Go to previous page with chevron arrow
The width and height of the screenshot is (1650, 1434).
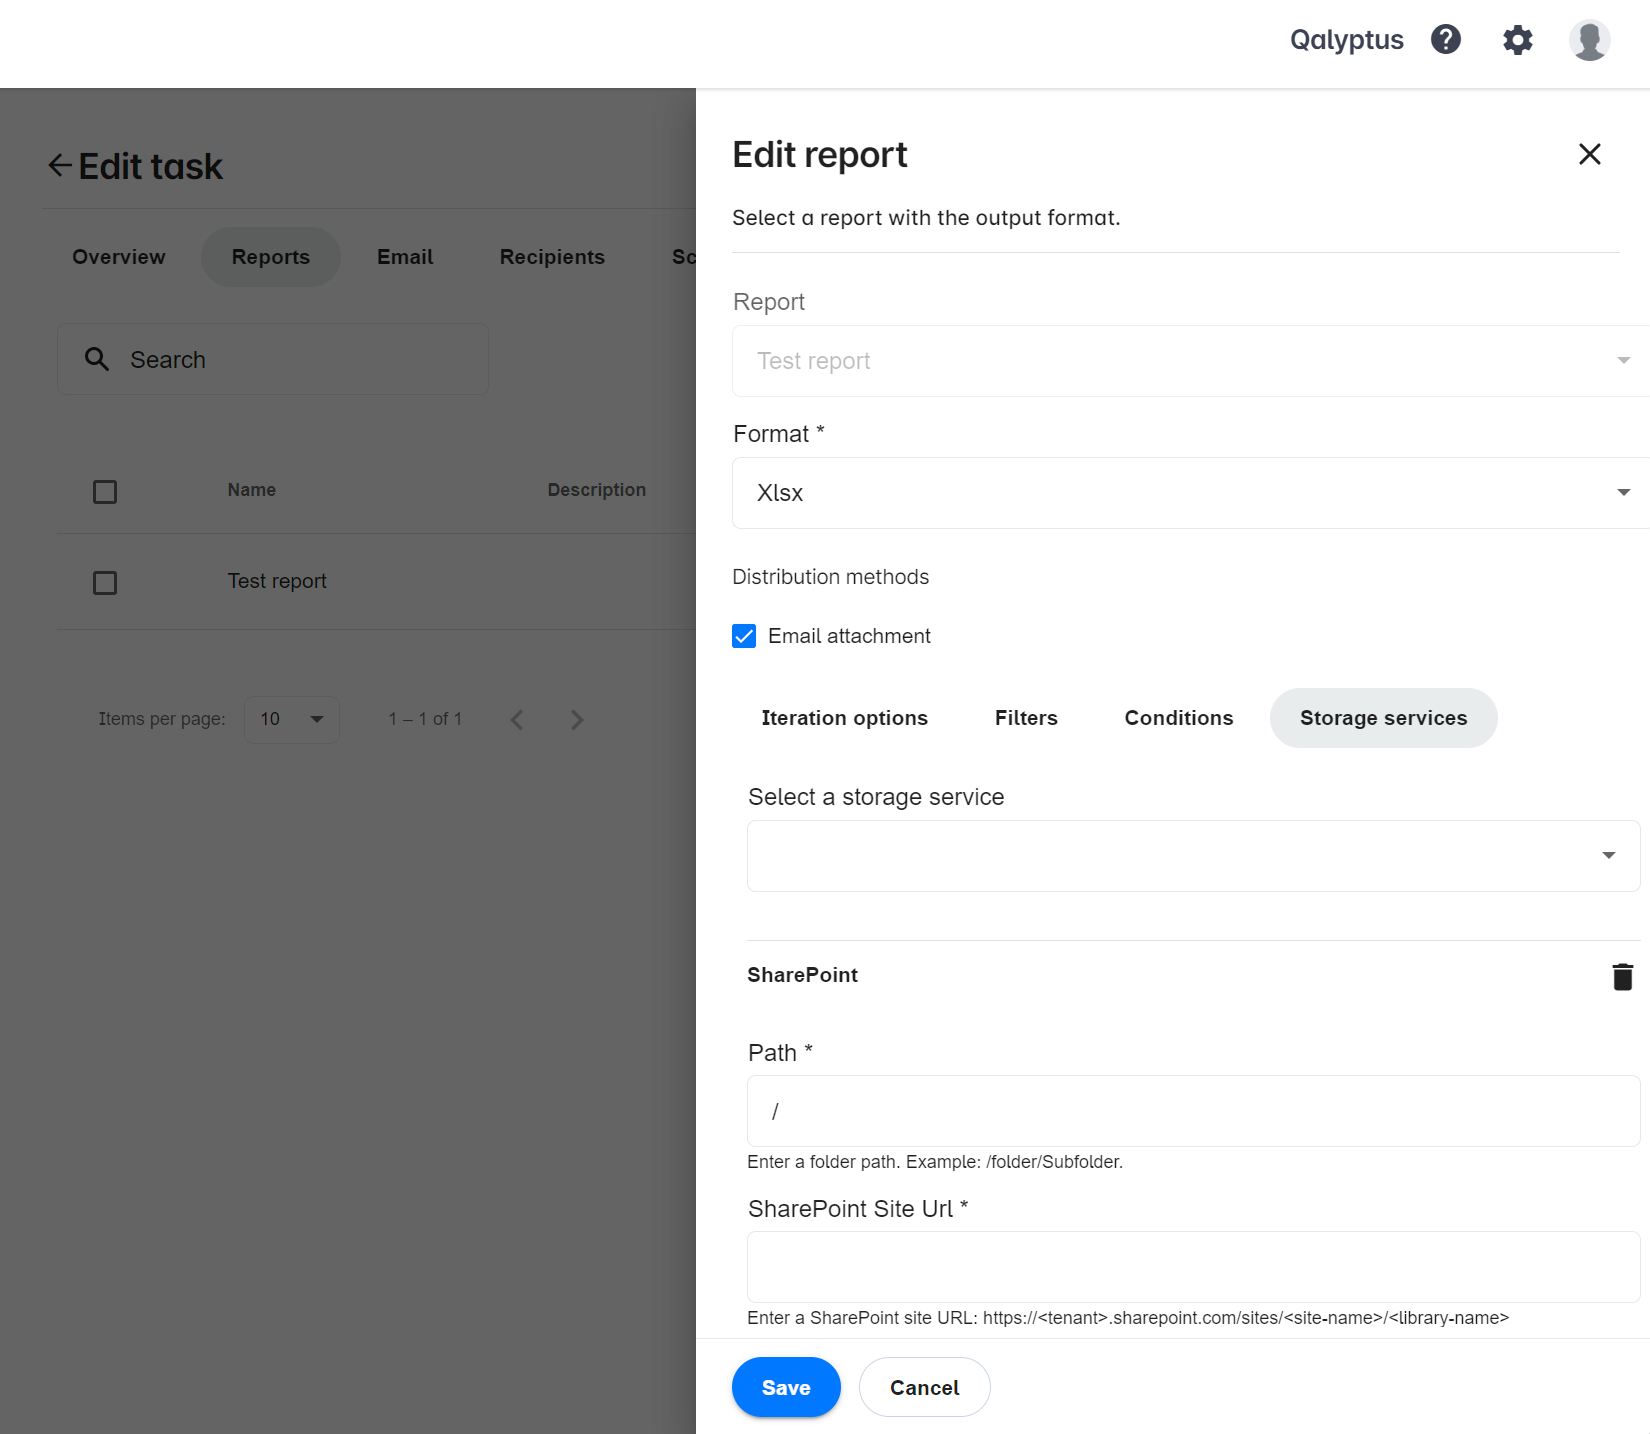pos(517,719)
